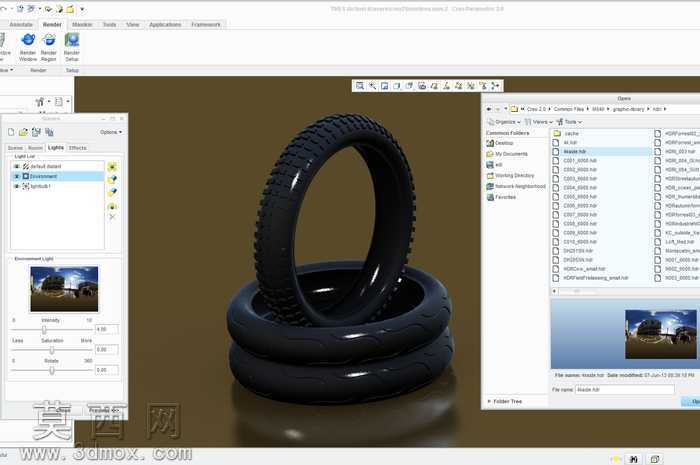Toggle axis display icon in graphics toolbar
This screenshot has width=700, height=465.
pos(446,86)
